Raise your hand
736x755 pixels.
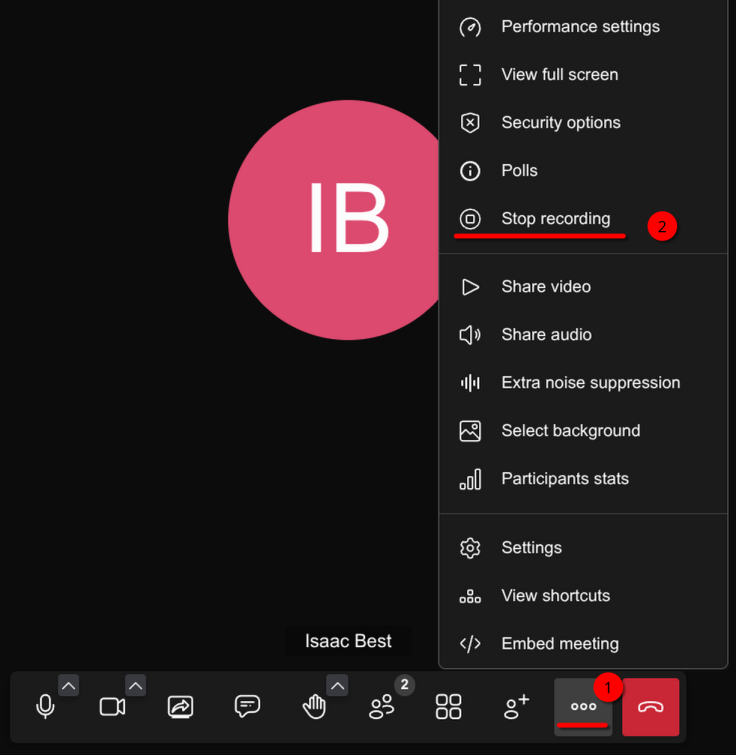pyautogui.click(x=314, y=706)
